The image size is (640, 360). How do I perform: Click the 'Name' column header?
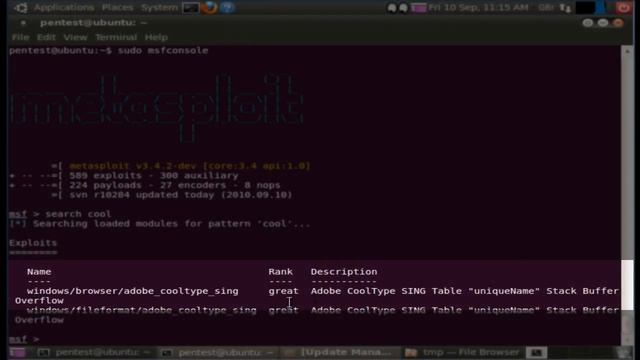coord(39,272)
